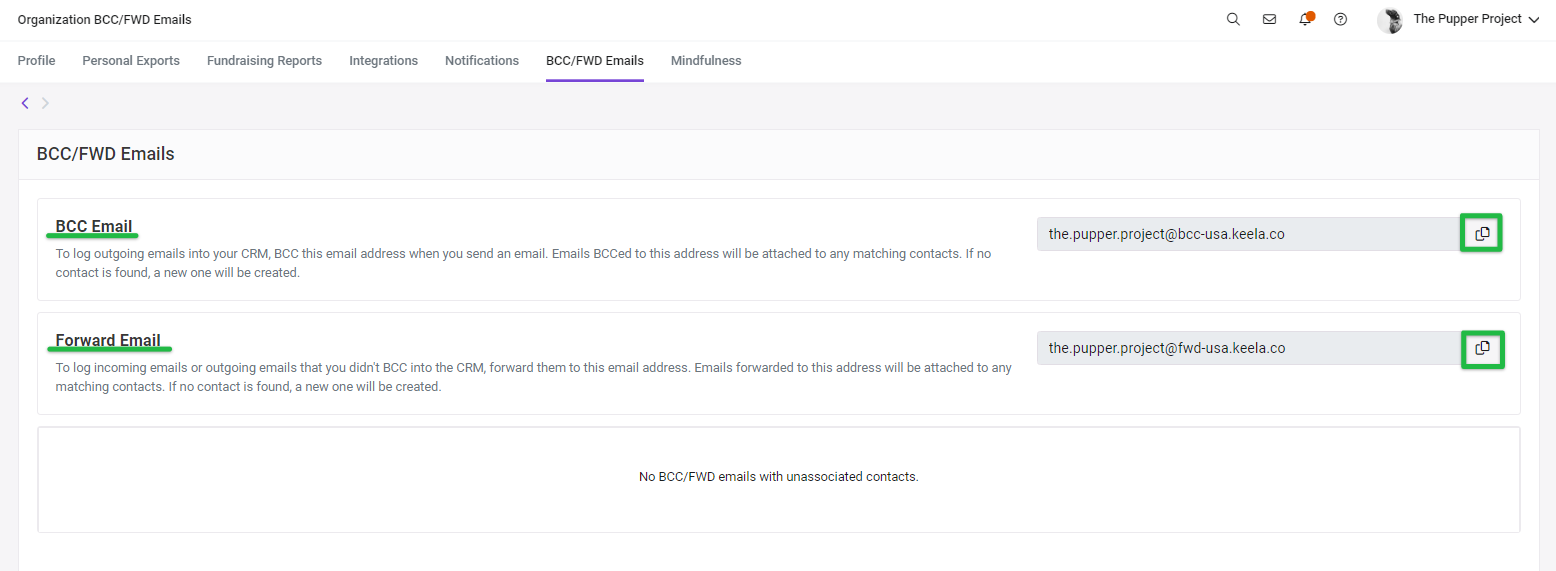
Task: Open the Personal Exports tab
Action: point(131,61)
